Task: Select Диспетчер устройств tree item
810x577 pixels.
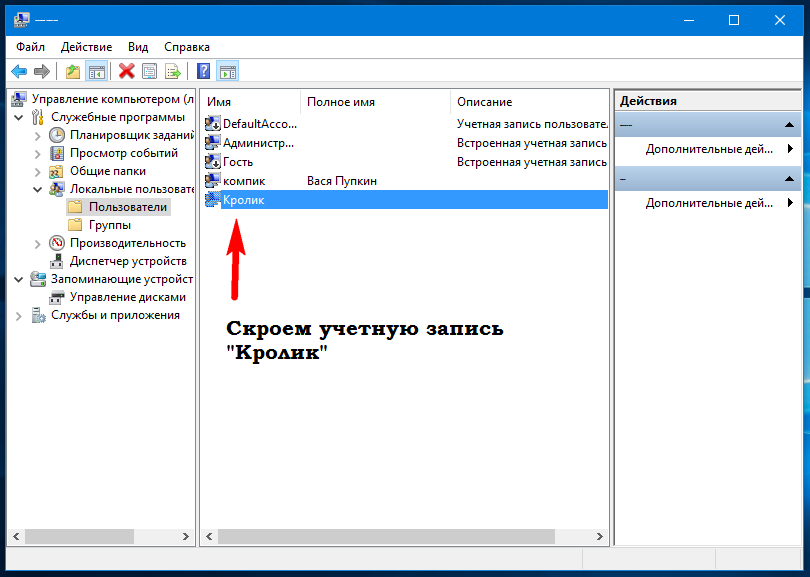Action: (128, 261)
